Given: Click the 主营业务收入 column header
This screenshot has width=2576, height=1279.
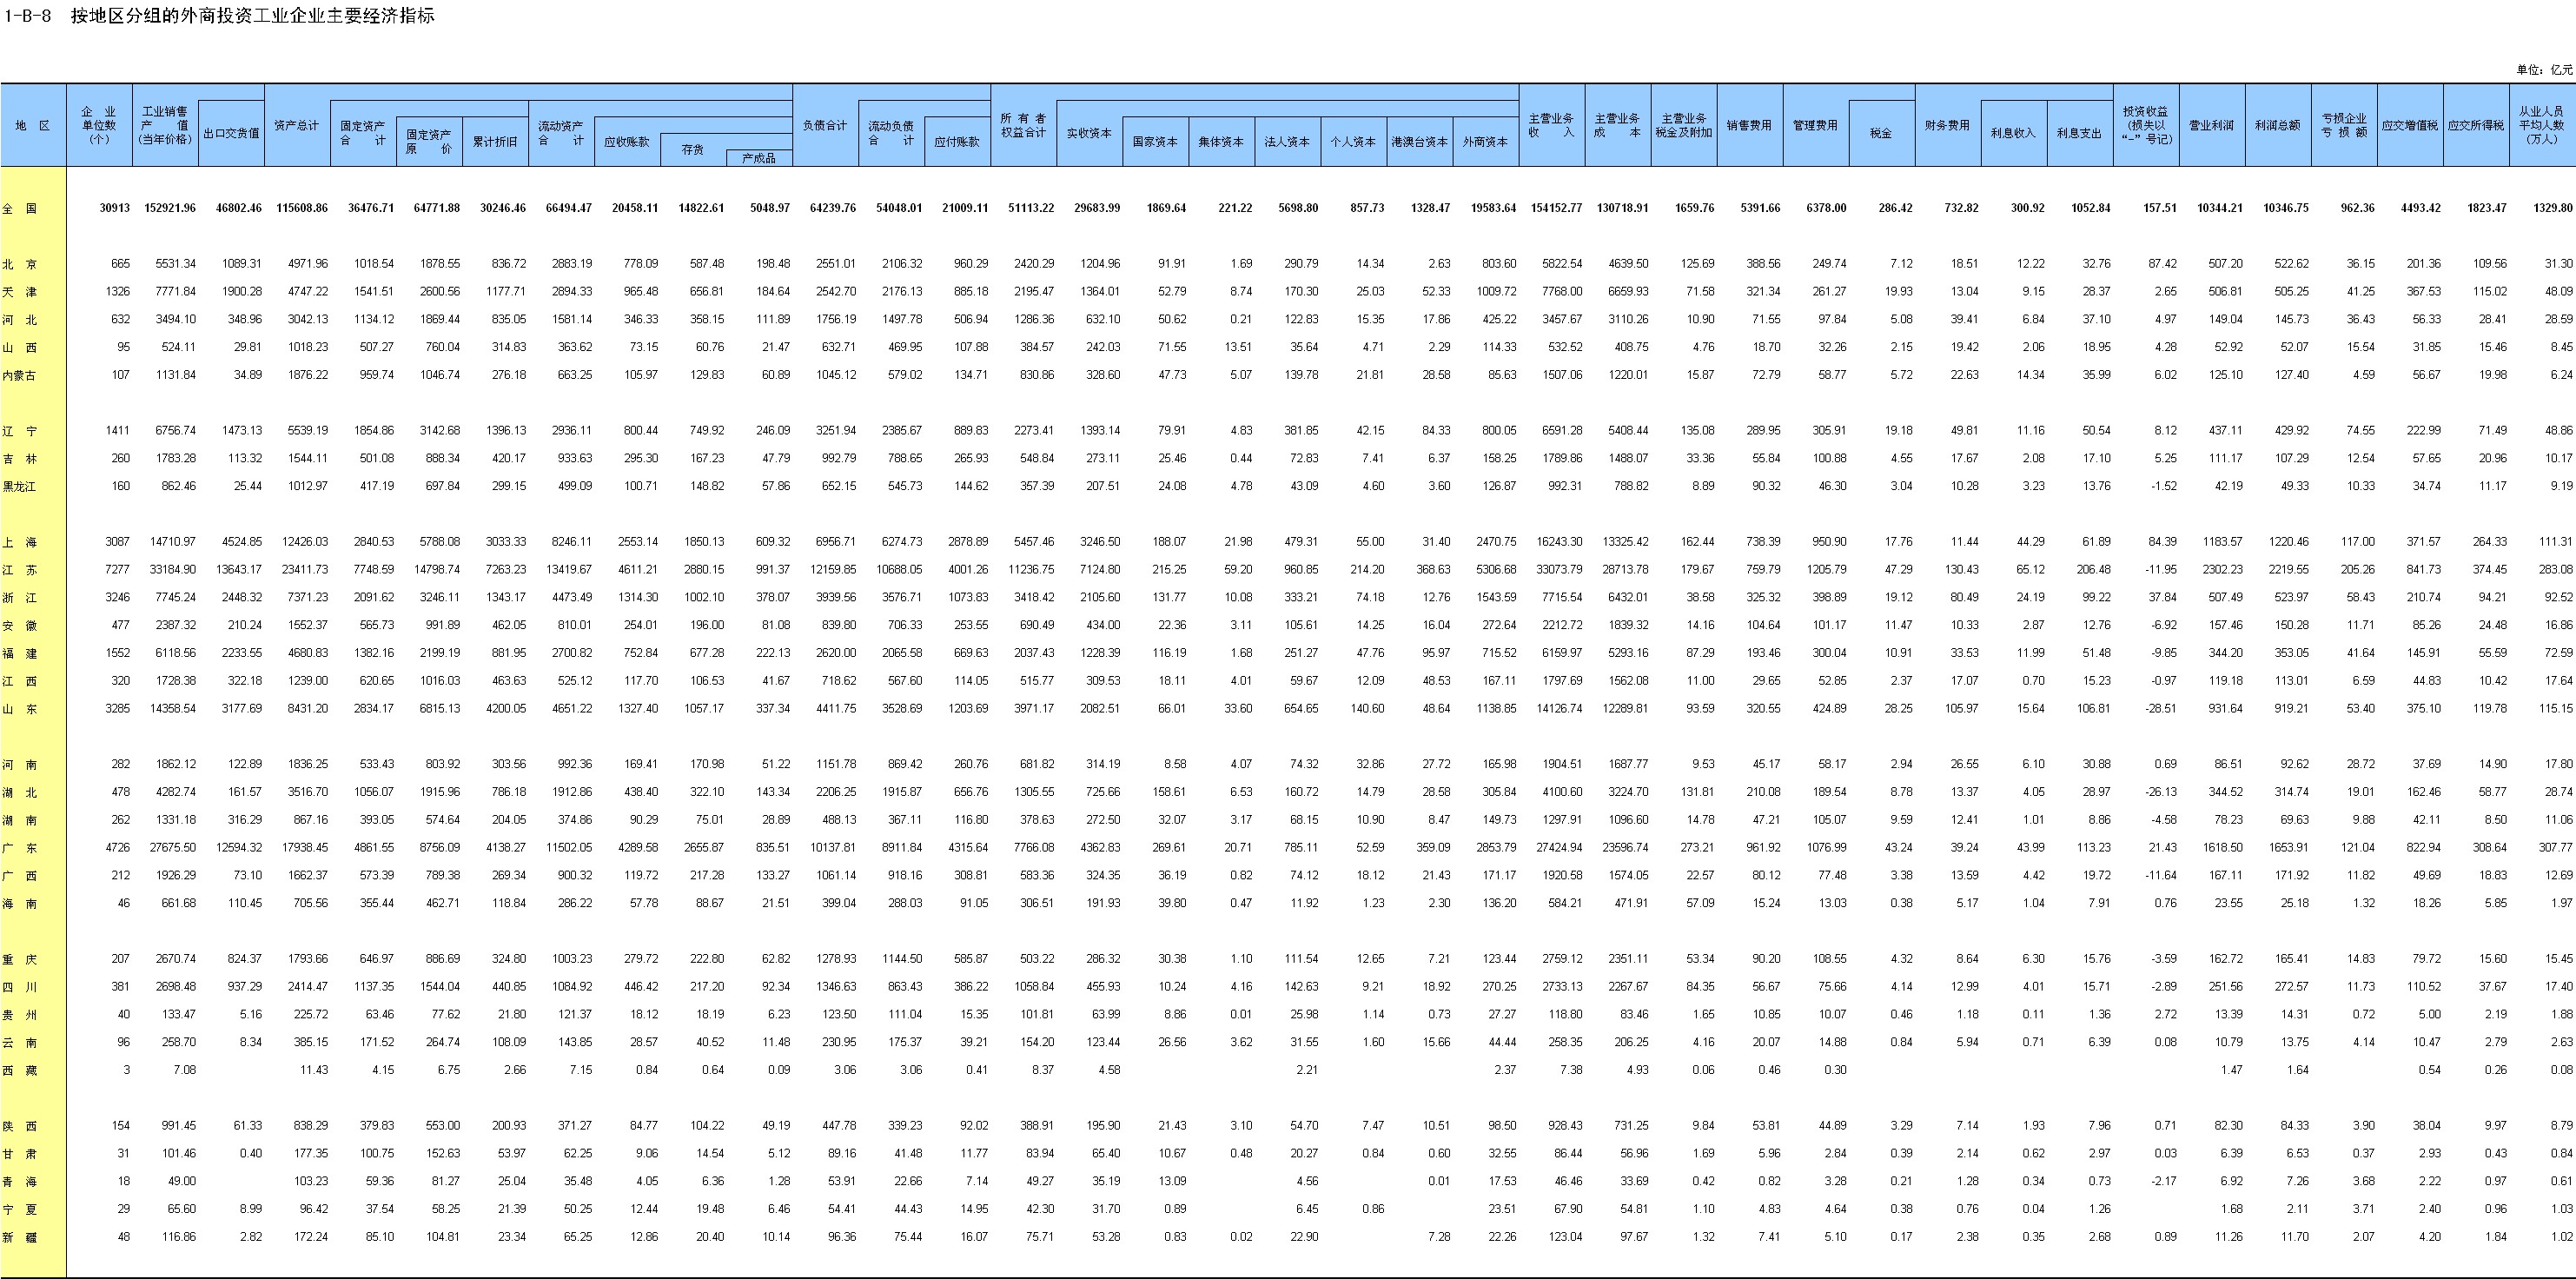Looking at the screenshot, I should [1551, 125].
